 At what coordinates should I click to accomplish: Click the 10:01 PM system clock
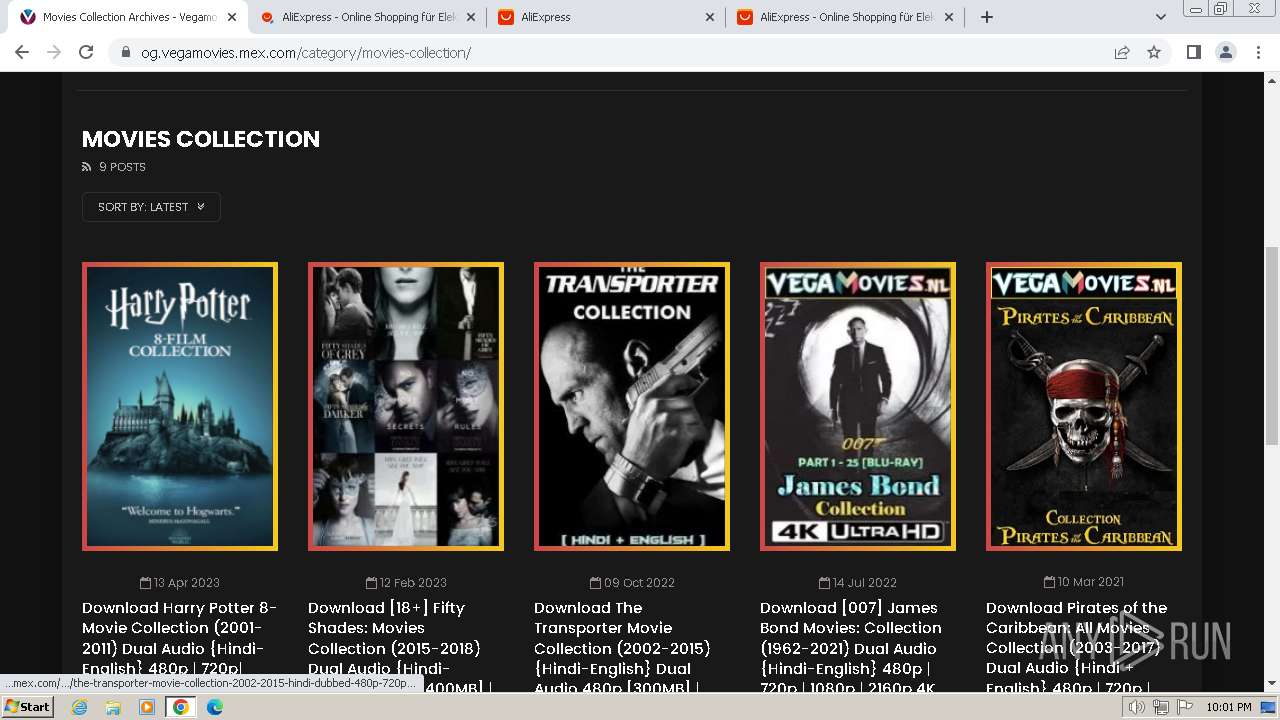coord(1229,707)
